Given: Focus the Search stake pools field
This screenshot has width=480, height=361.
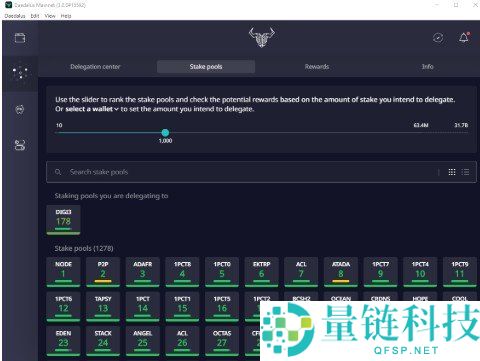Looking at the screenshot, I should pos(262,172).
